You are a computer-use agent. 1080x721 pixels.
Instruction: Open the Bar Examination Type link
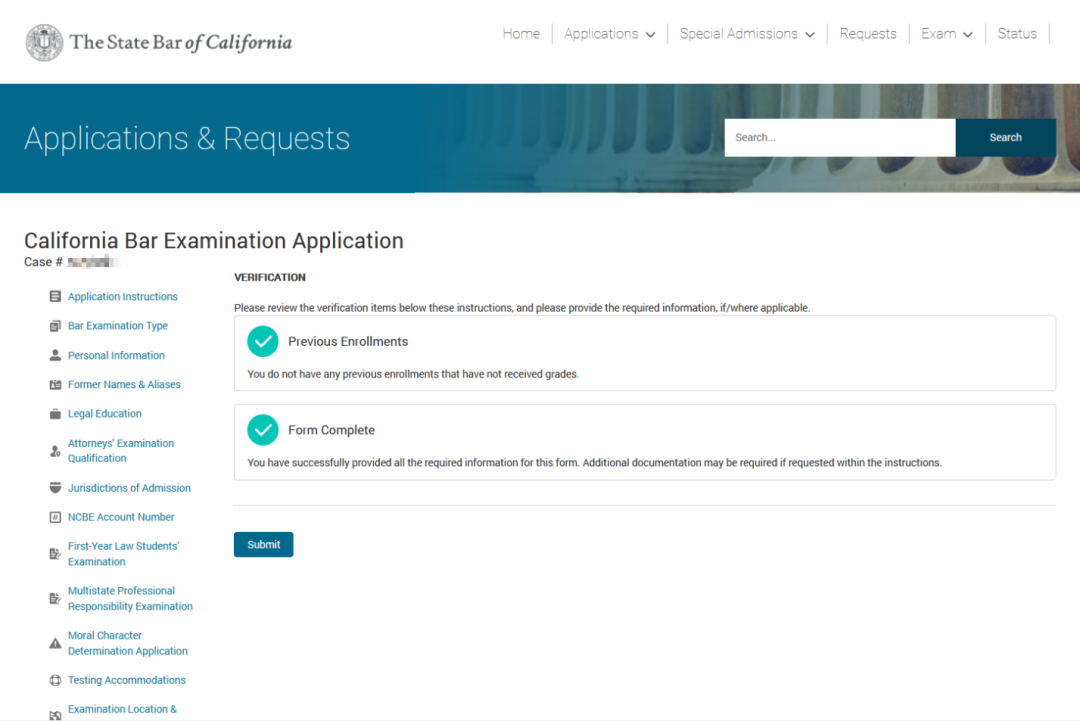point(118,326)
